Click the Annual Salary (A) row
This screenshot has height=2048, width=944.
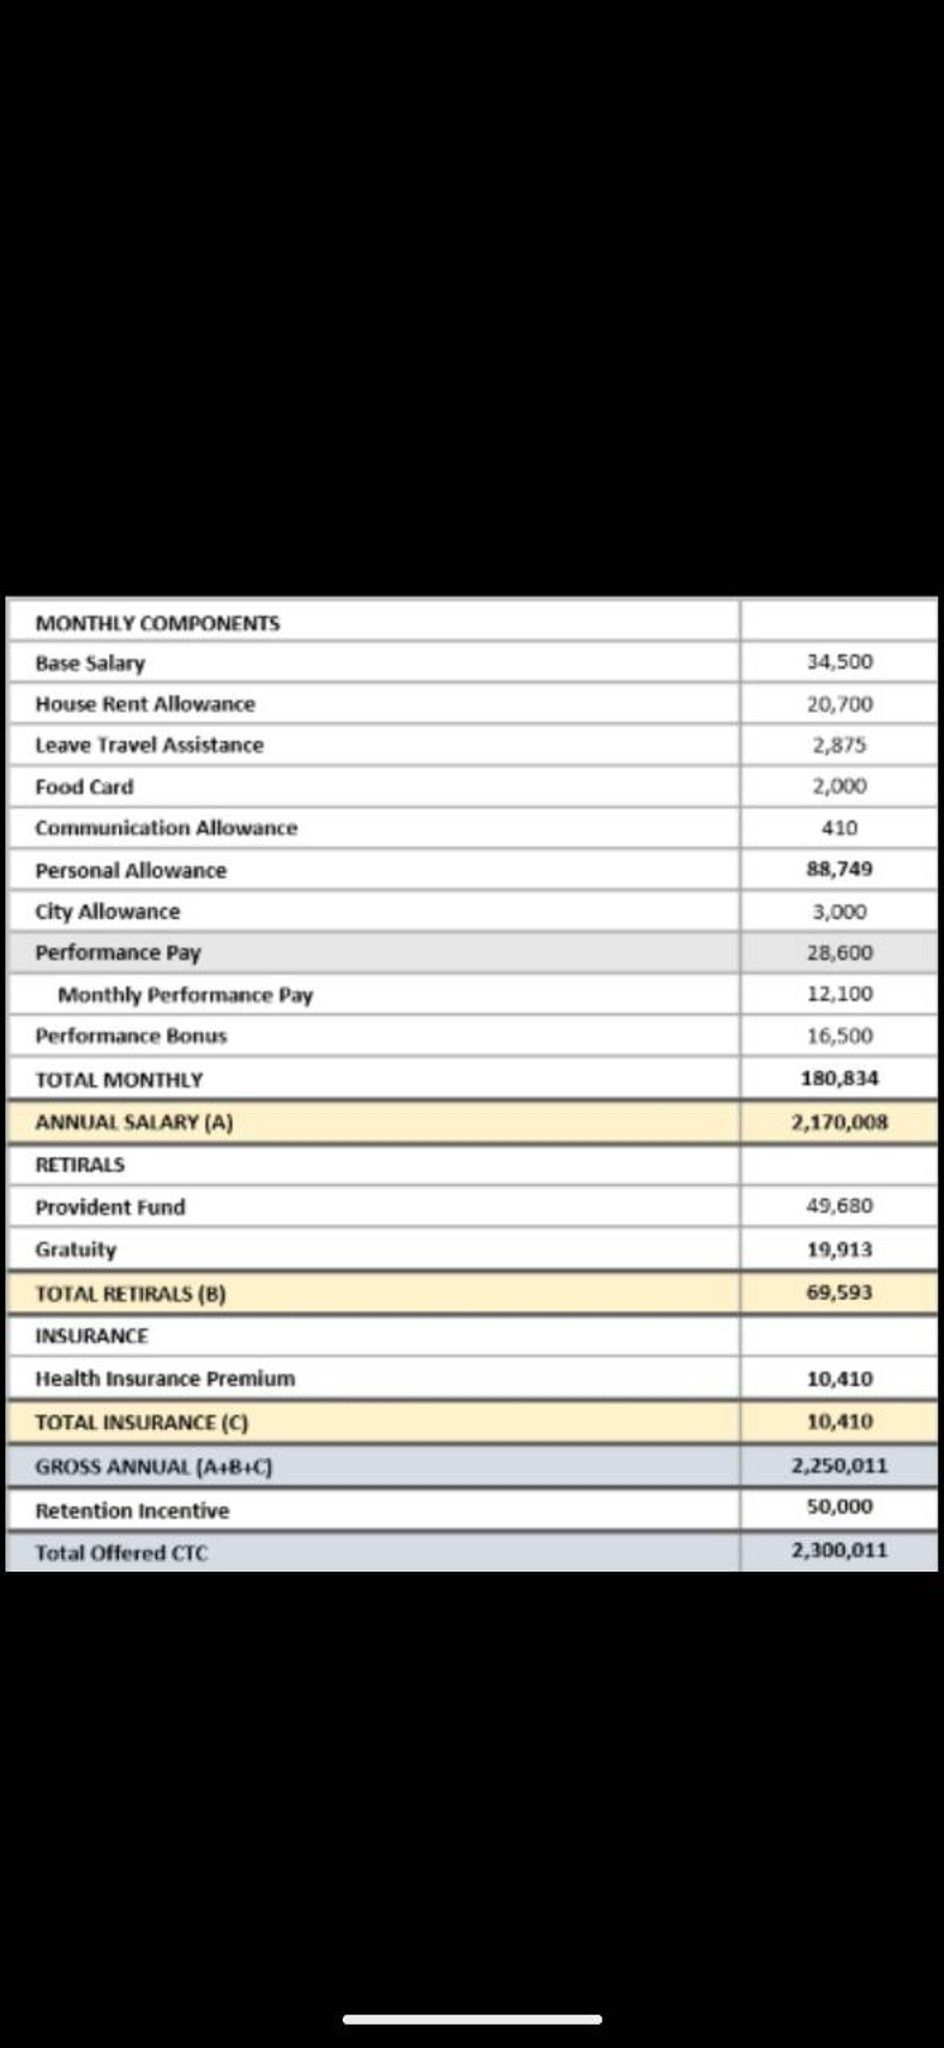[472, 1122]
